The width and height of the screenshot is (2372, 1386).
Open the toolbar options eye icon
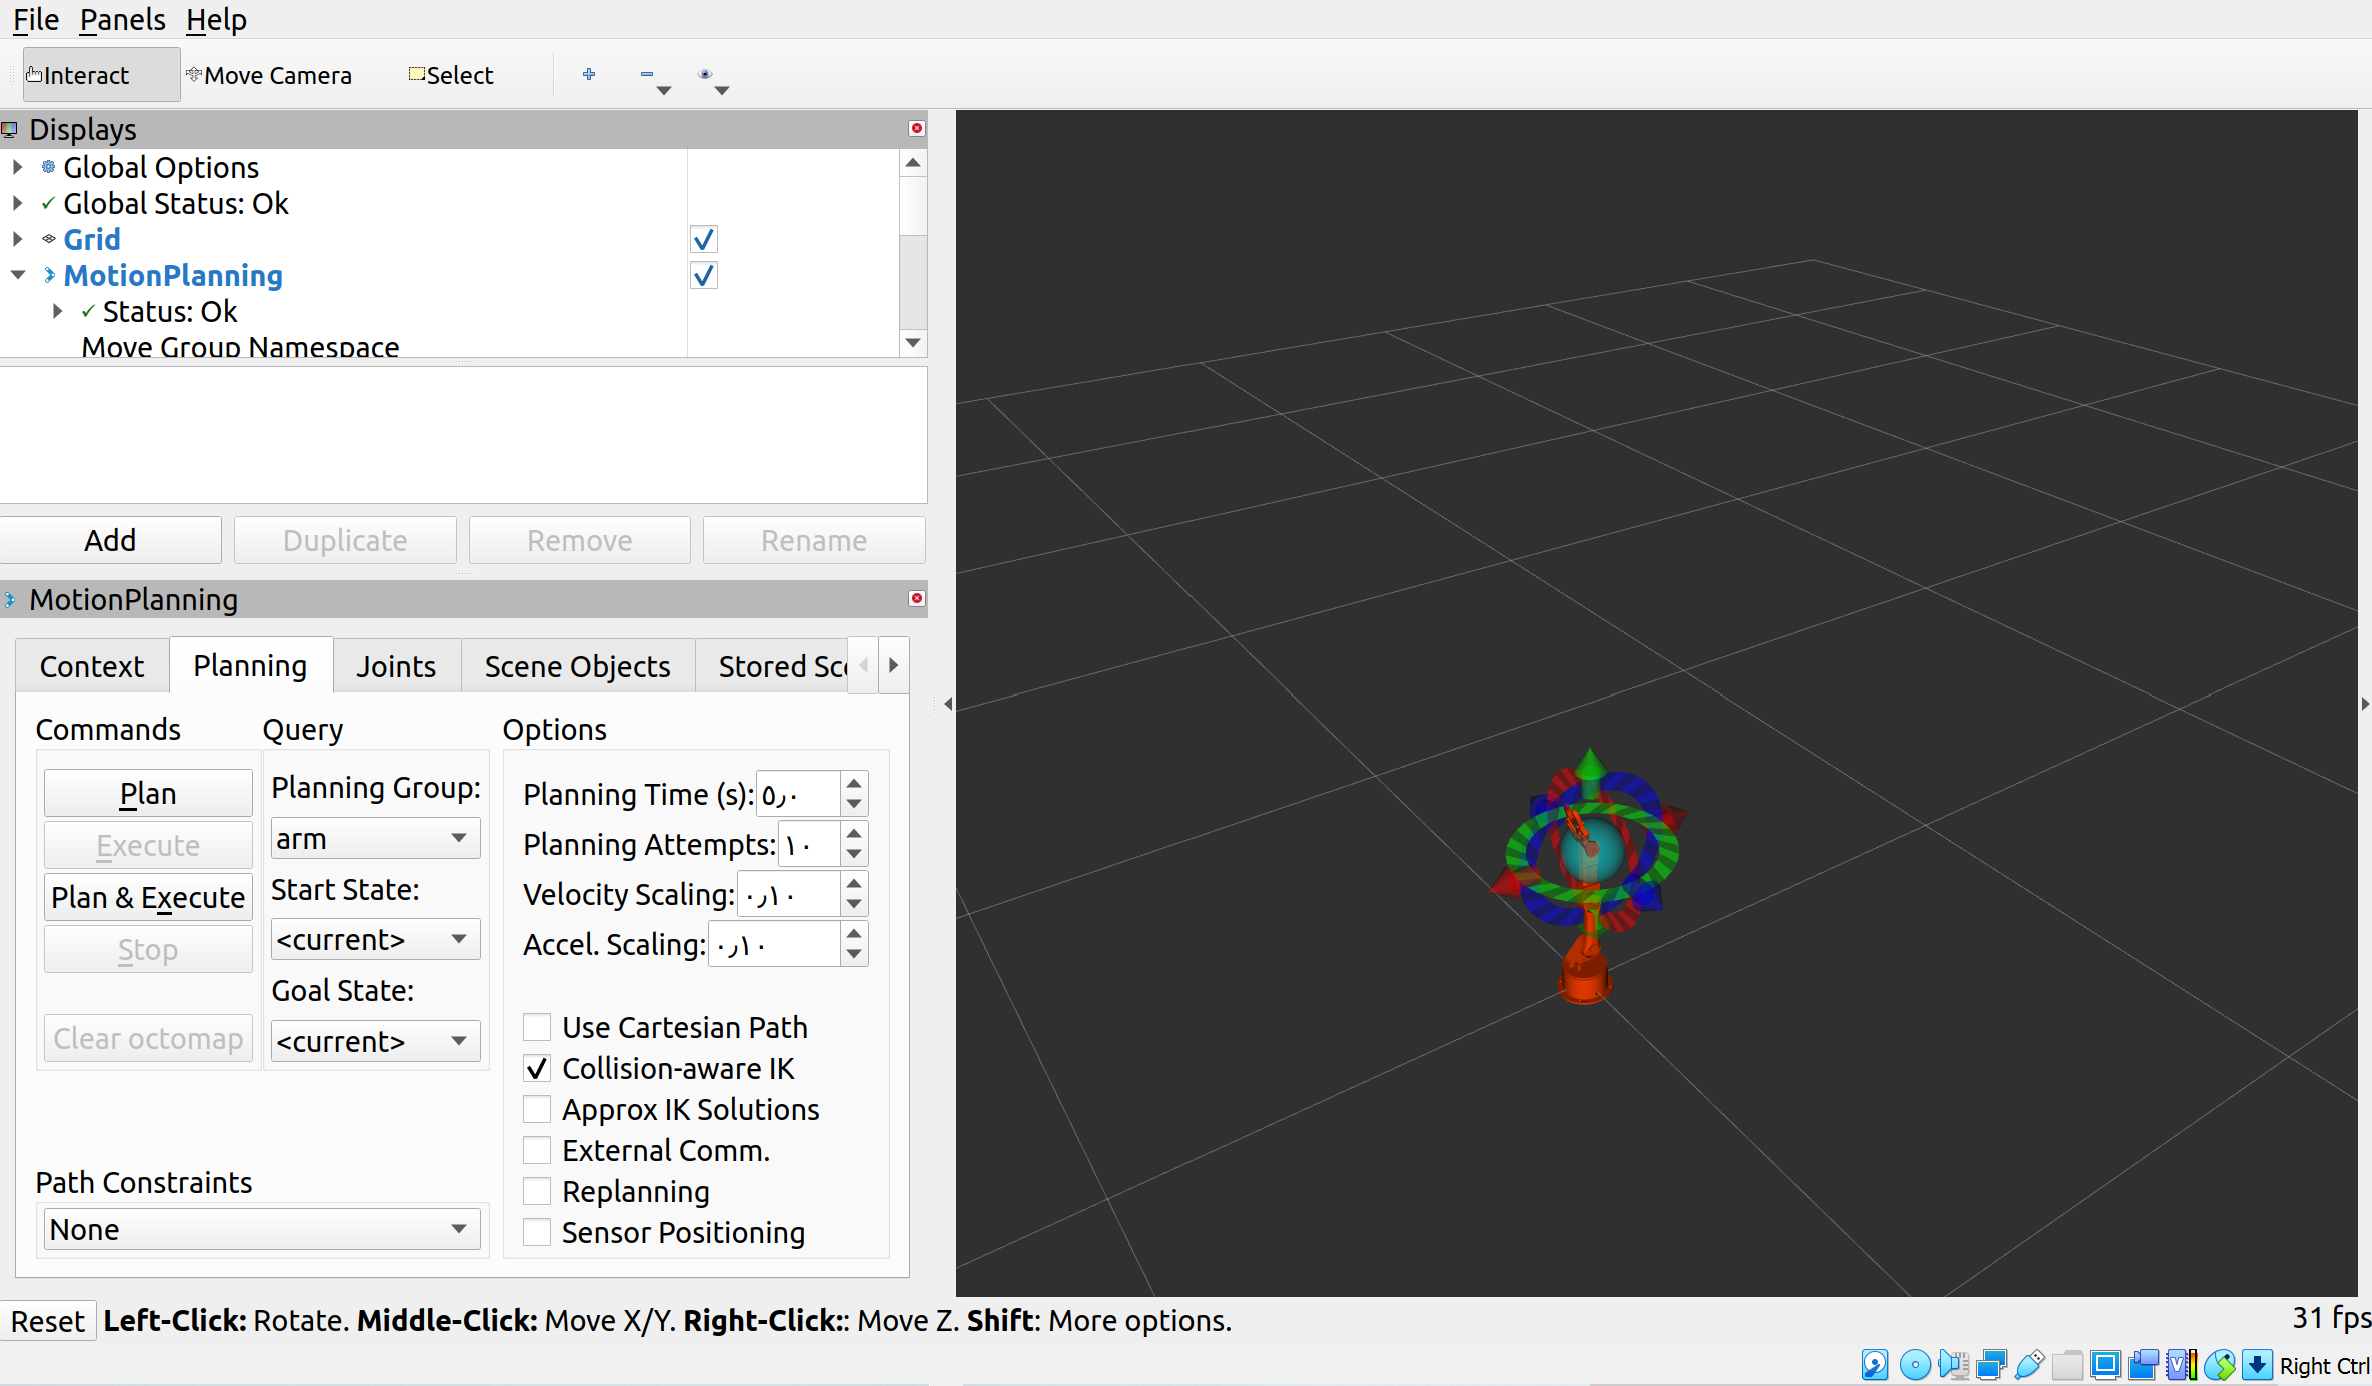[x=705, y=74]
